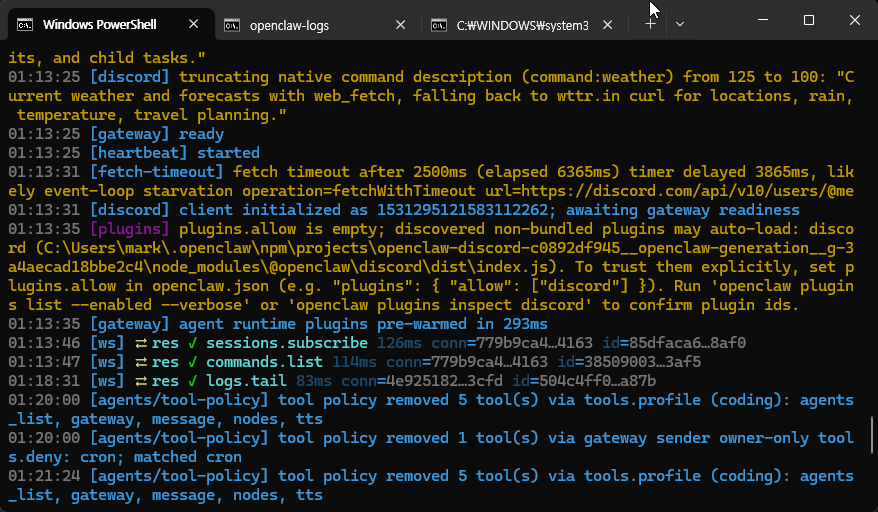Close the openclaw-logs tab

pyautogui.click(x=401, y=25)
